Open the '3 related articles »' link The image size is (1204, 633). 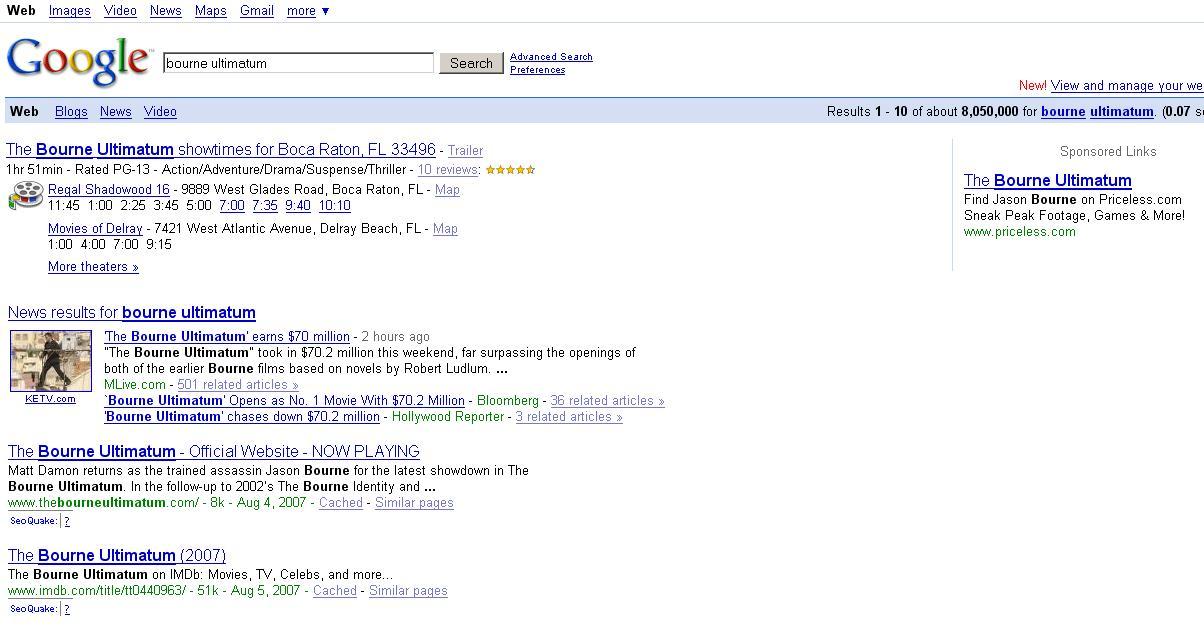coord(569,417)
